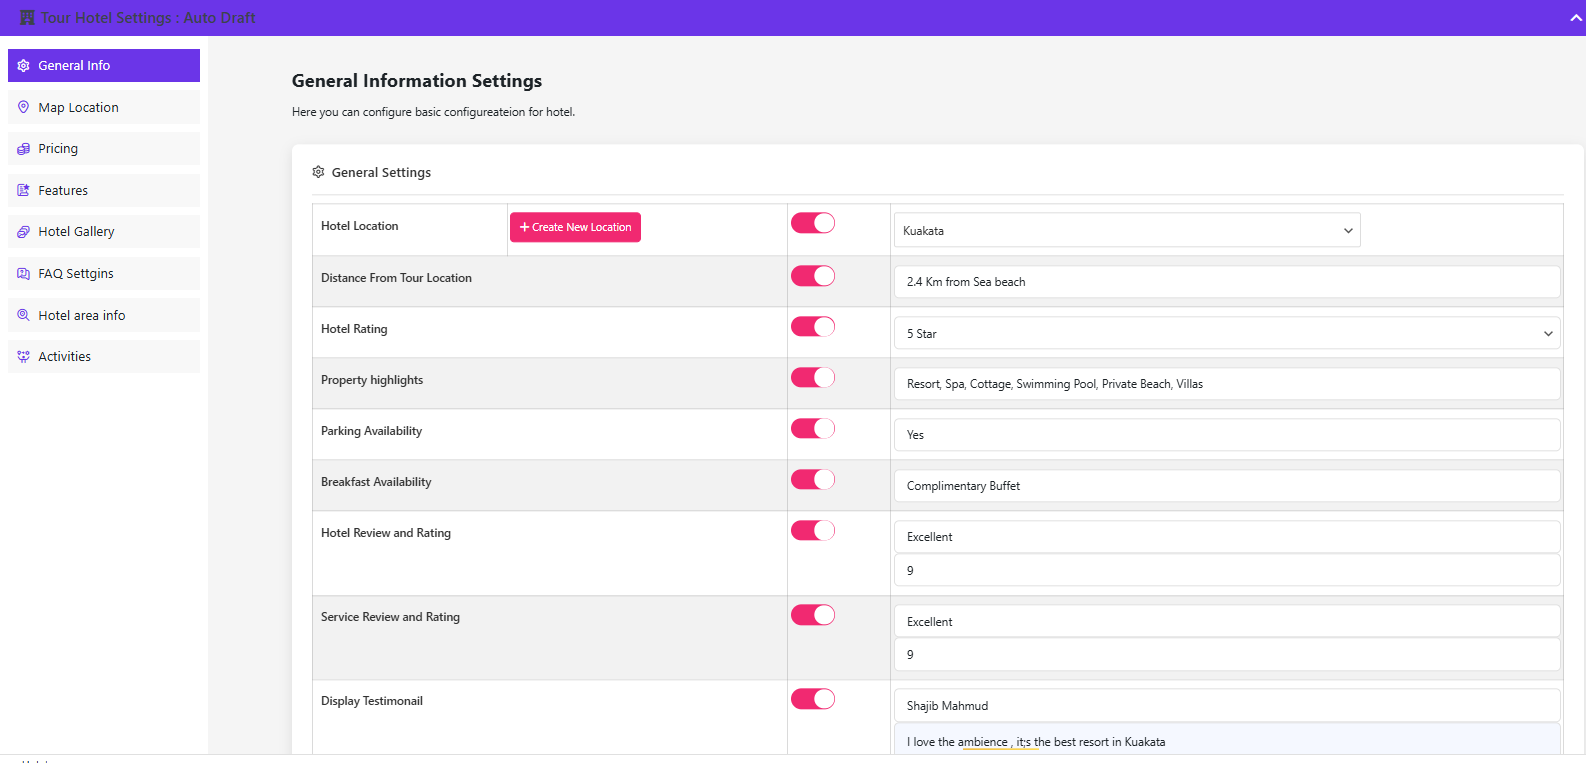Turn off the Display Testimonail toggle
Image resolution: width=1586 pixels, height=763 pixels.
pos(813,699)
